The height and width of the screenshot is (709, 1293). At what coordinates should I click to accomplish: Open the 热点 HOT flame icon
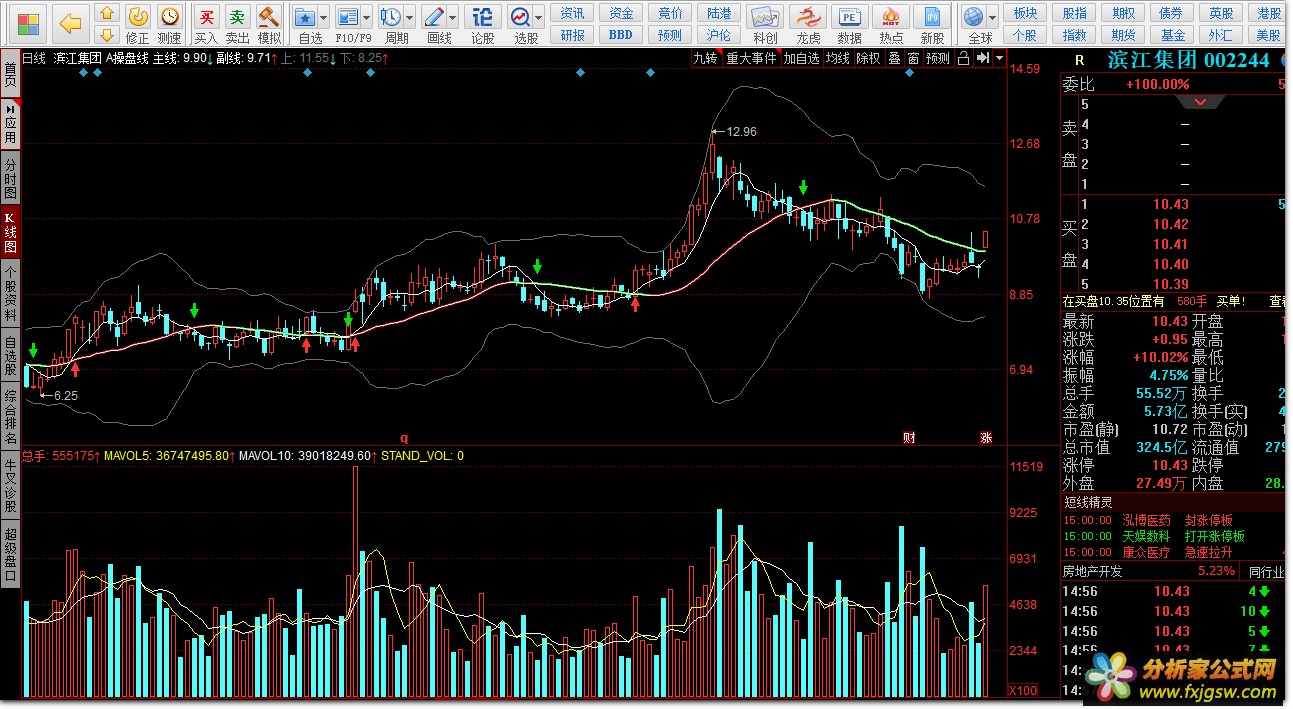[891, 18]
